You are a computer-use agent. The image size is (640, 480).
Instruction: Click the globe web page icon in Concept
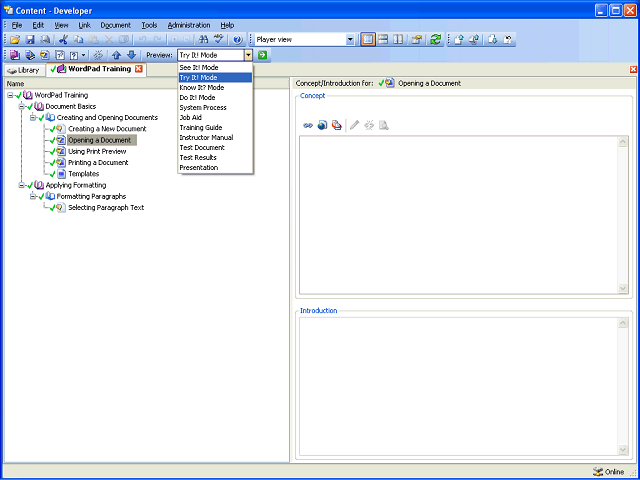[x=322, y=125]
